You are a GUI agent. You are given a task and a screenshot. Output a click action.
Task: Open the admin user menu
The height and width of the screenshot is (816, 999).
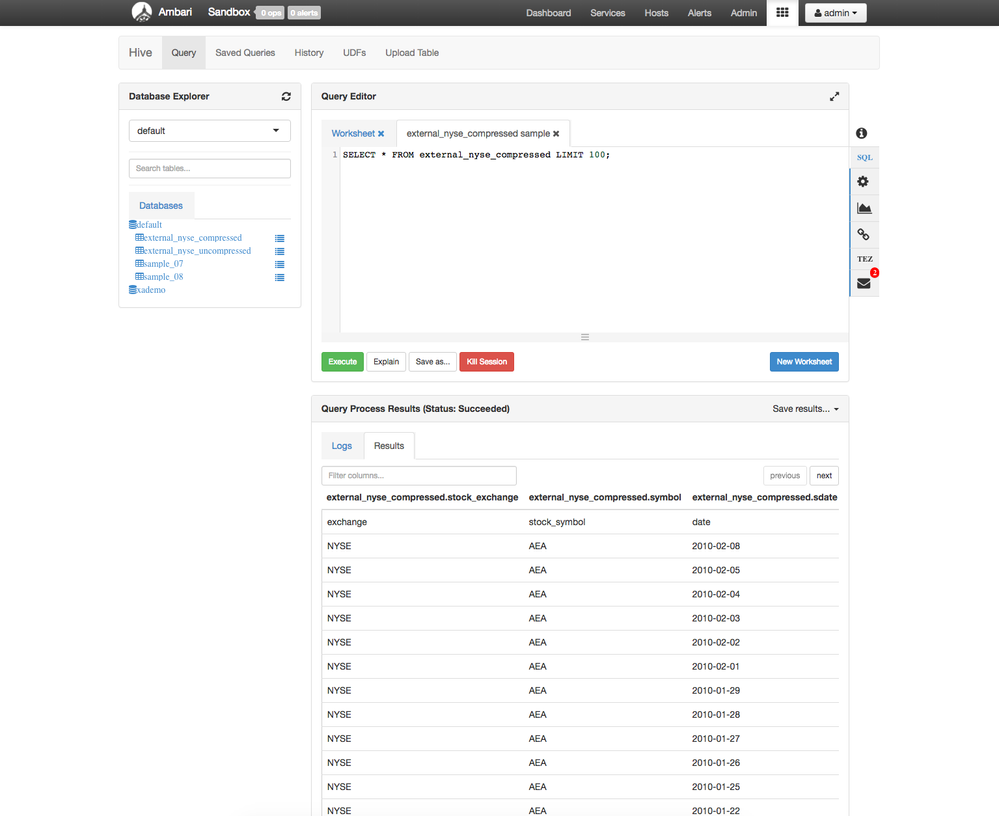835,12
